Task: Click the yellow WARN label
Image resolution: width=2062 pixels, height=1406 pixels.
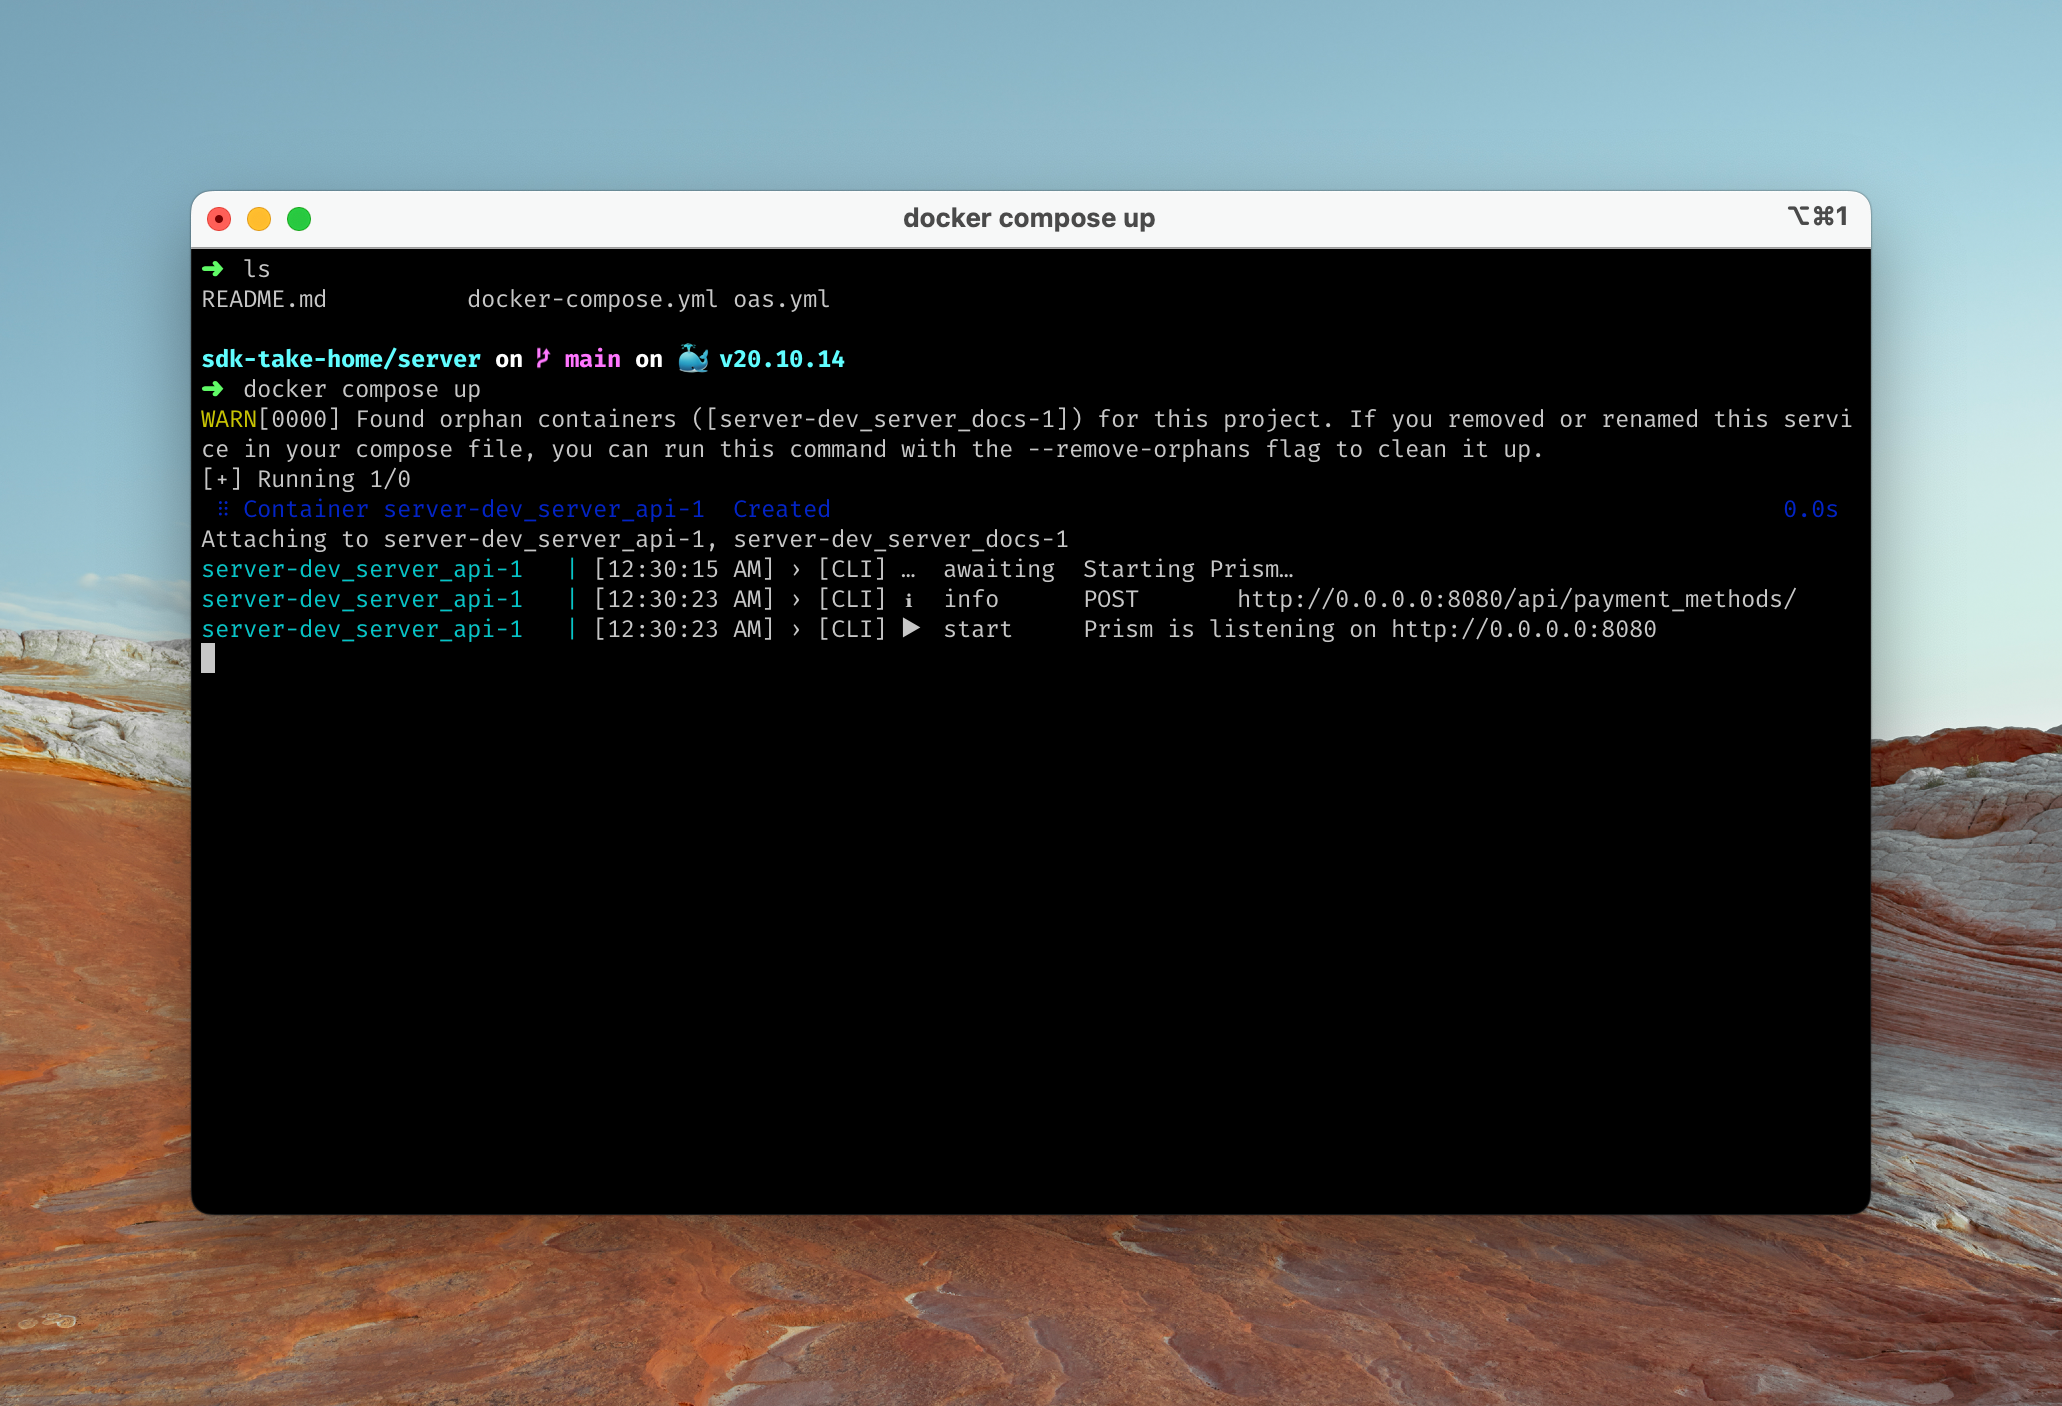Action: [229, 419]
